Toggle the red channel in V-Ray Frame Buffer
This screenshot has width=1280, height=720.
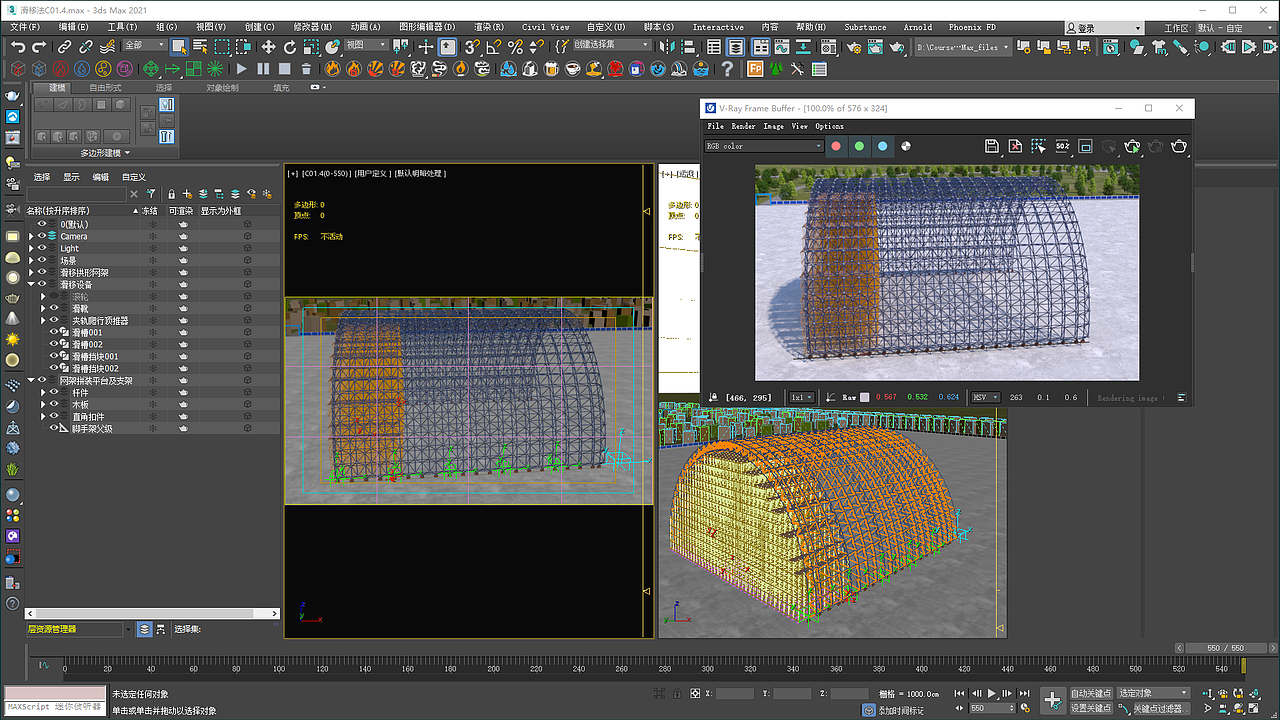[x=836, y=146]
